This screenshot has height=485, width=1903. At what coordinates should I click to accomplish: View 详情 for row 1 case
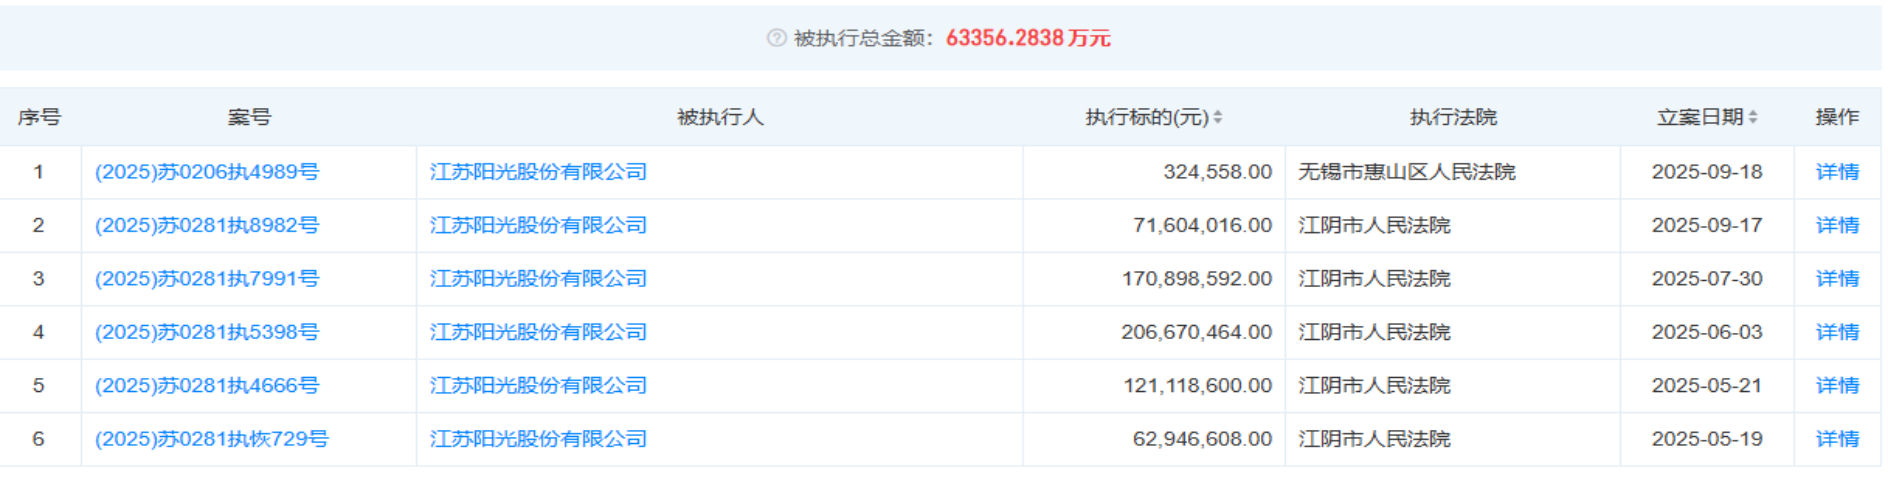click(x=1837, y=172)
